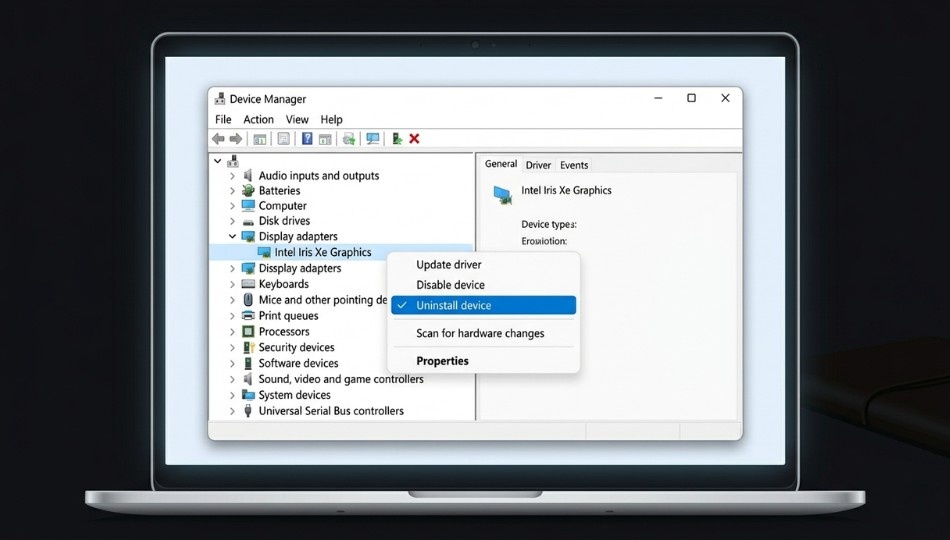950x540 pixels.
Task: Click the Intel Iris Xe Graphics tree icon
Action: (264, 252)
